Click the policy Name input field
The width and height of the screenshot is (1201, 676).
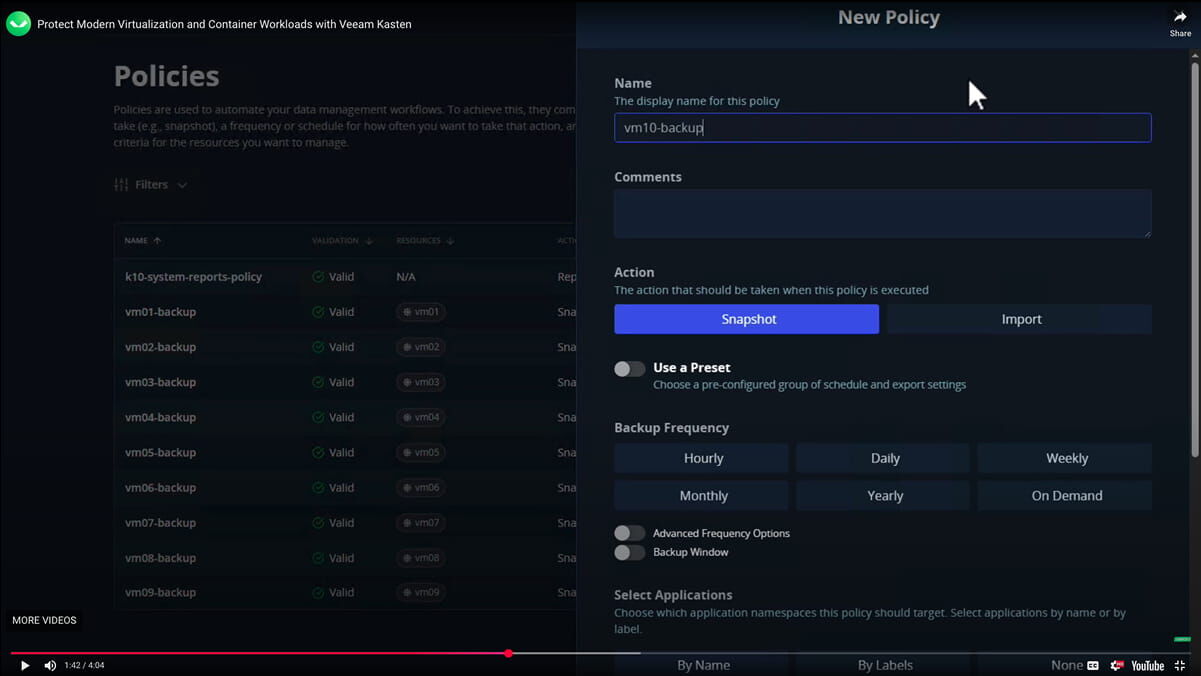(883, 128)
